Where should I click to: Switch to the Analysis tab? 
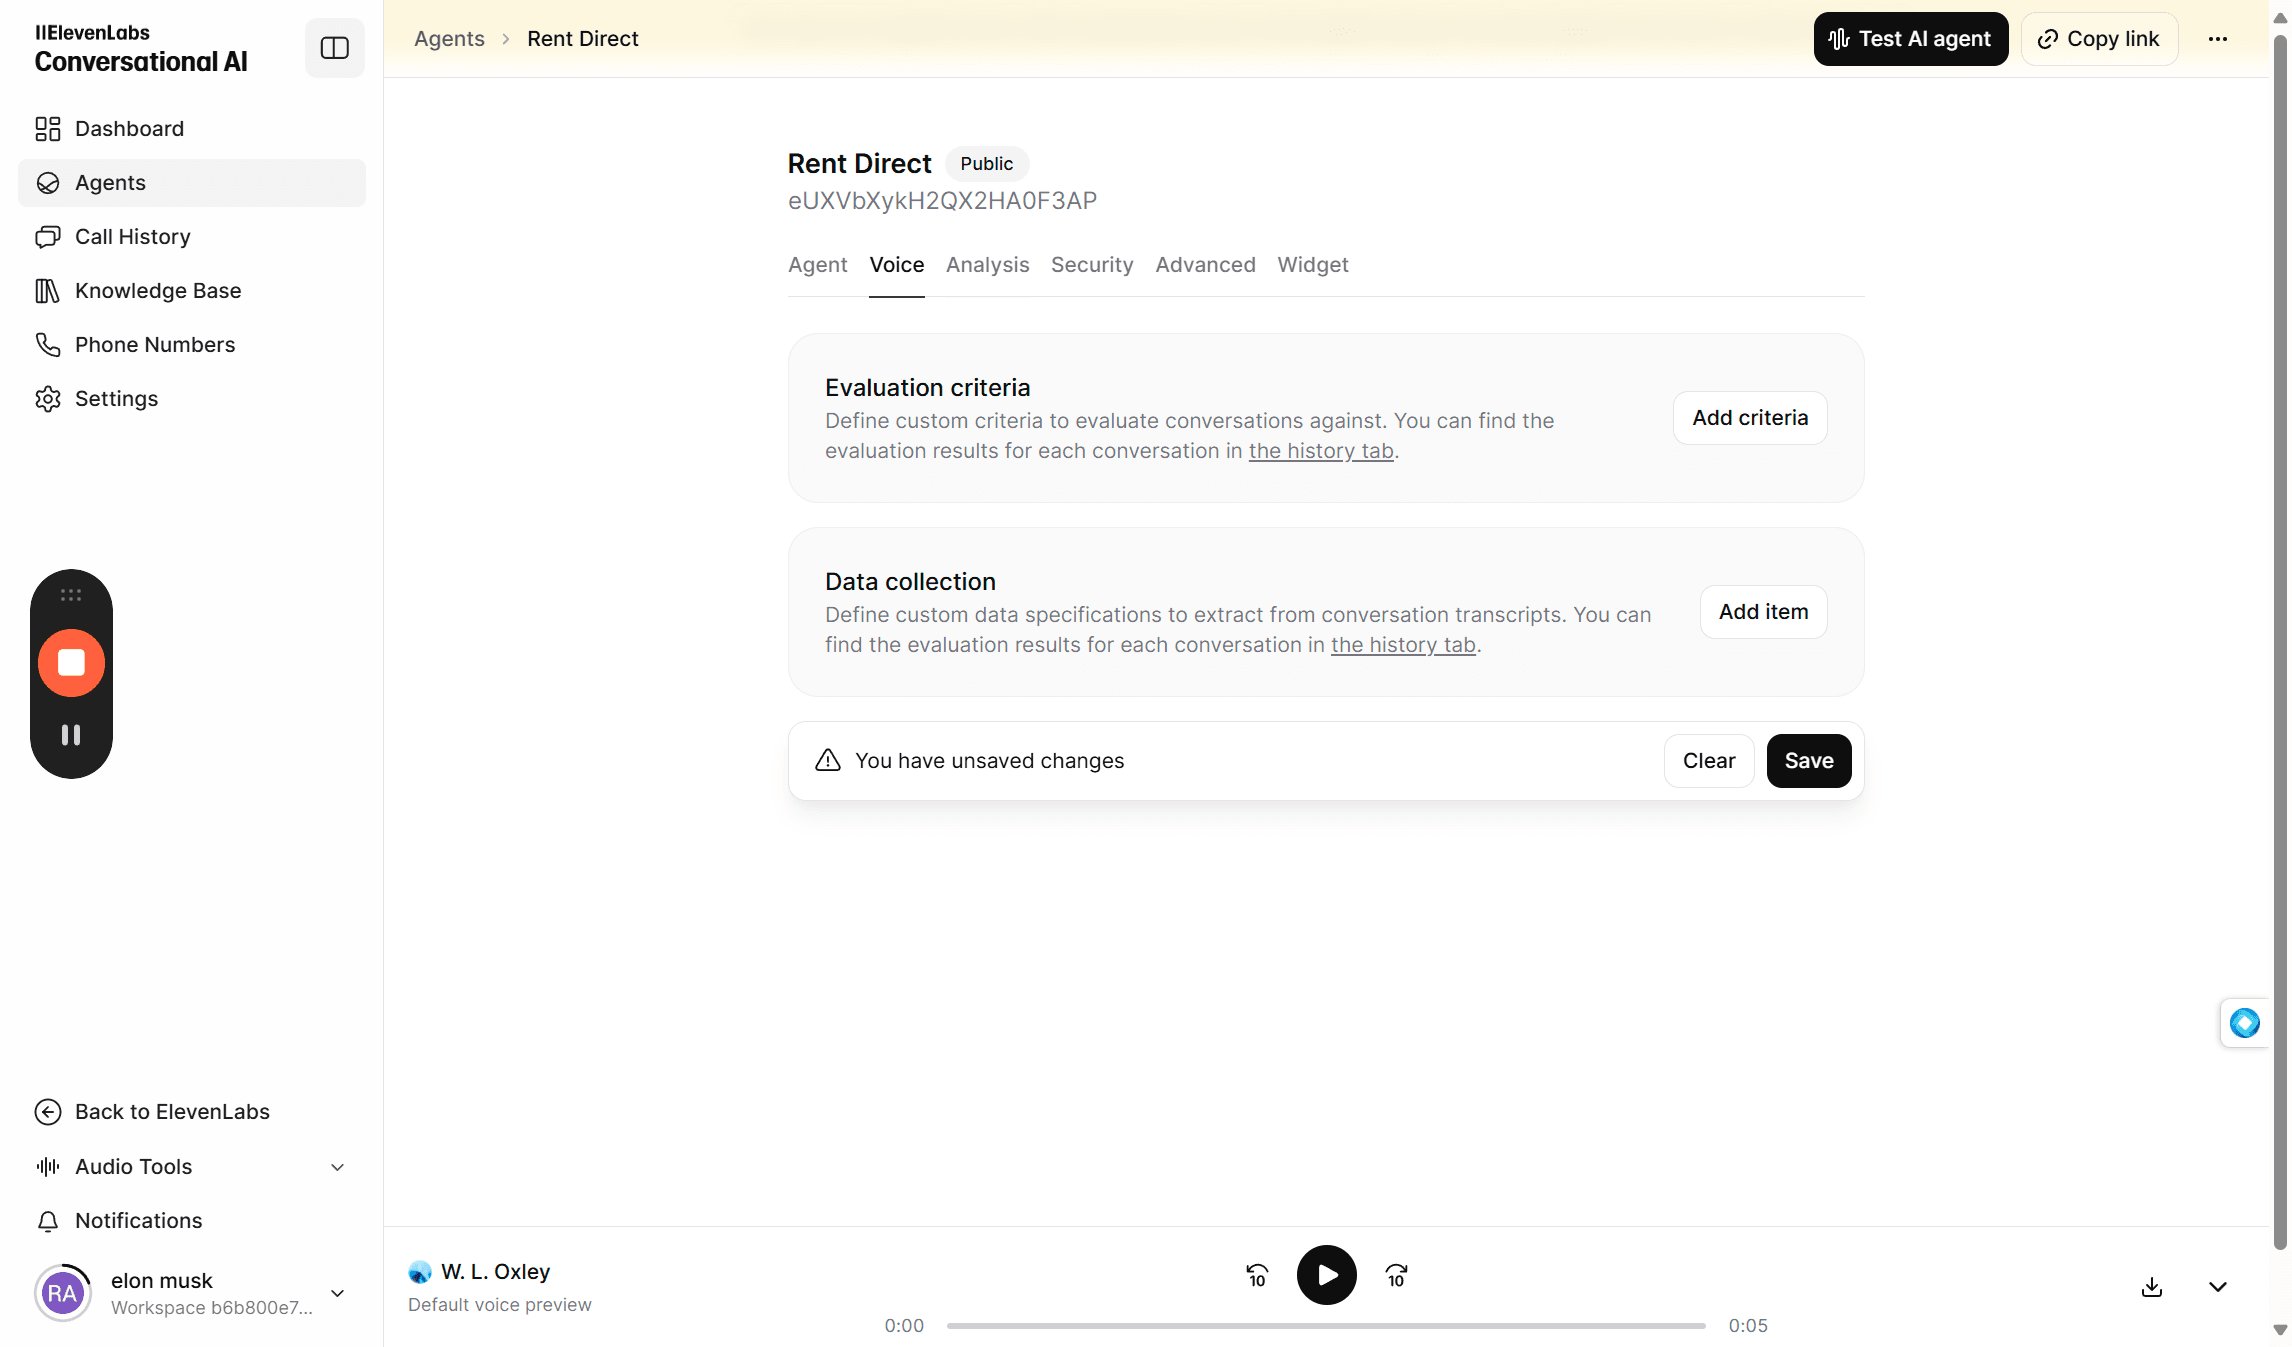(x=987, y=265)
